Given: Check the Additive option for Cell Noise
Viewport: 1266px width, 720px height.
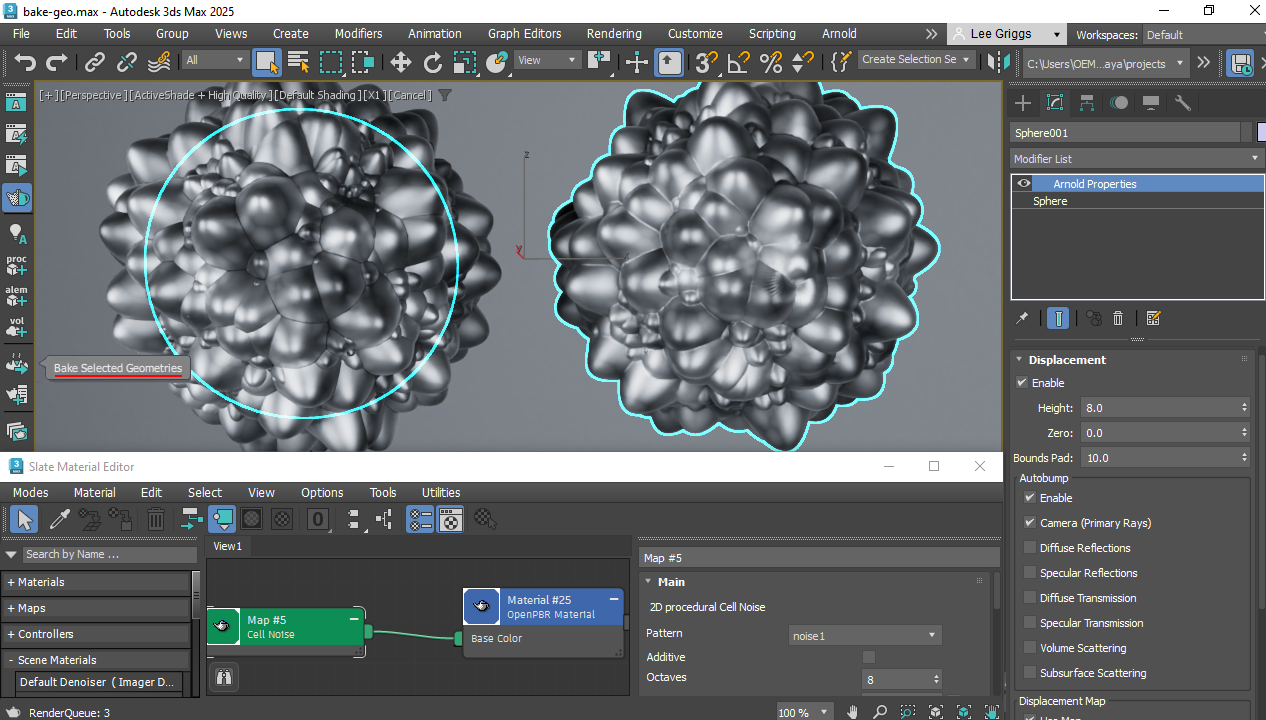Looking at the screenshot, I should point(868,657).
